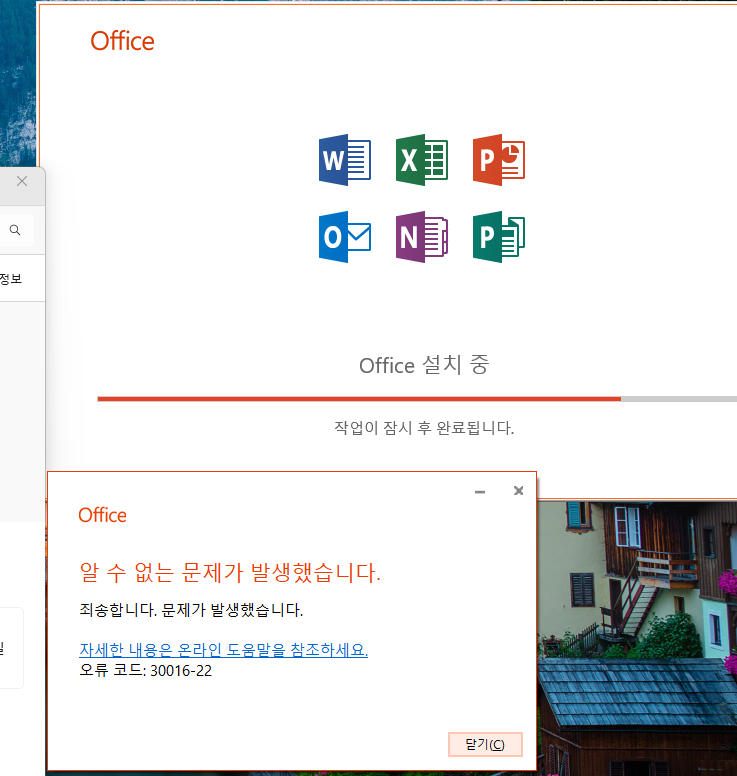Click the 닫기(C) button
Screen dimensions: 737x776
485,744
